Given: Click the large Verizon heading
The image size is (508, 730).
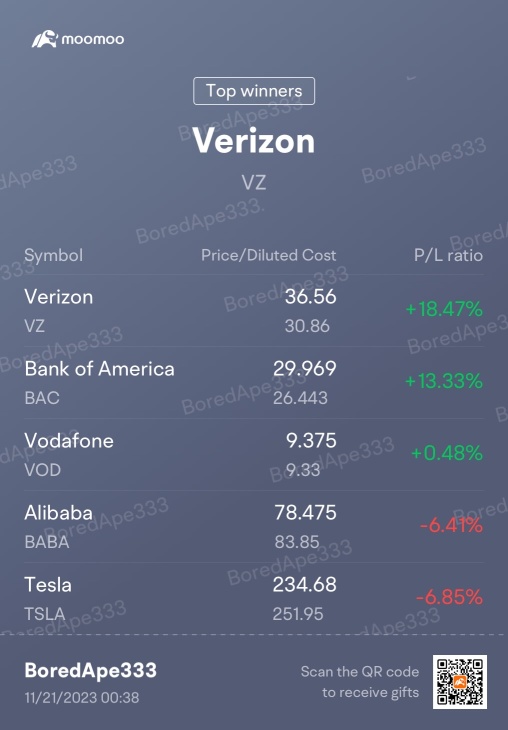Looking at the screenshot, I should pos(254,141).
